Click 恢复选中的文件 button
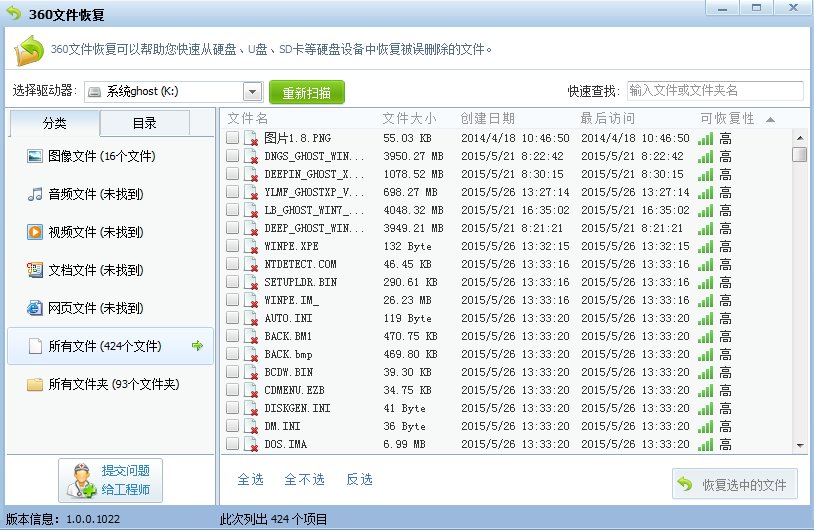Viewport: 814px width, 530px height. 735,484
